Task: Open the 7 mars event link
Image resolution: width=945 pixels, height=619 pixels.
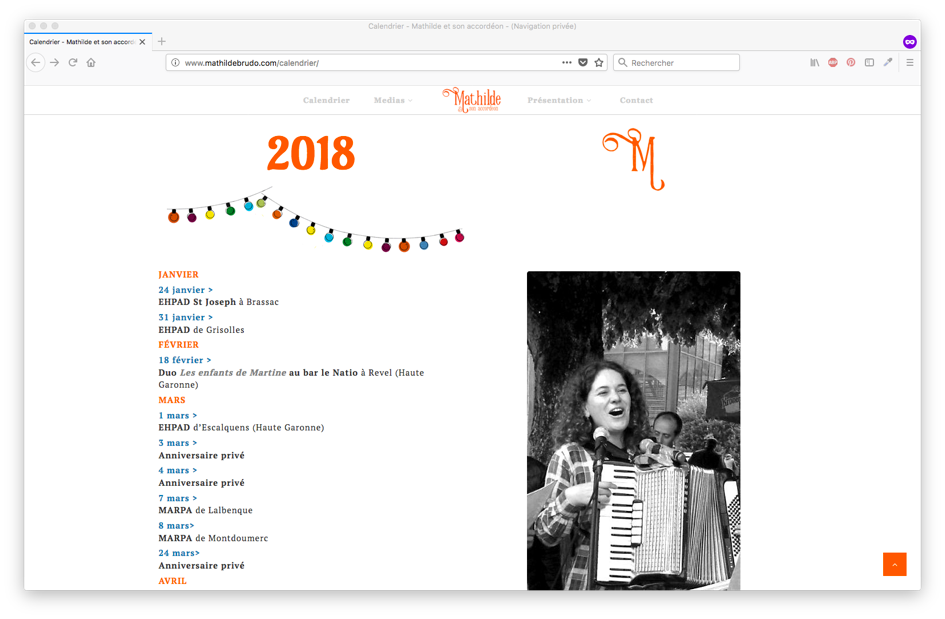Action: click(x=178, y=498)
